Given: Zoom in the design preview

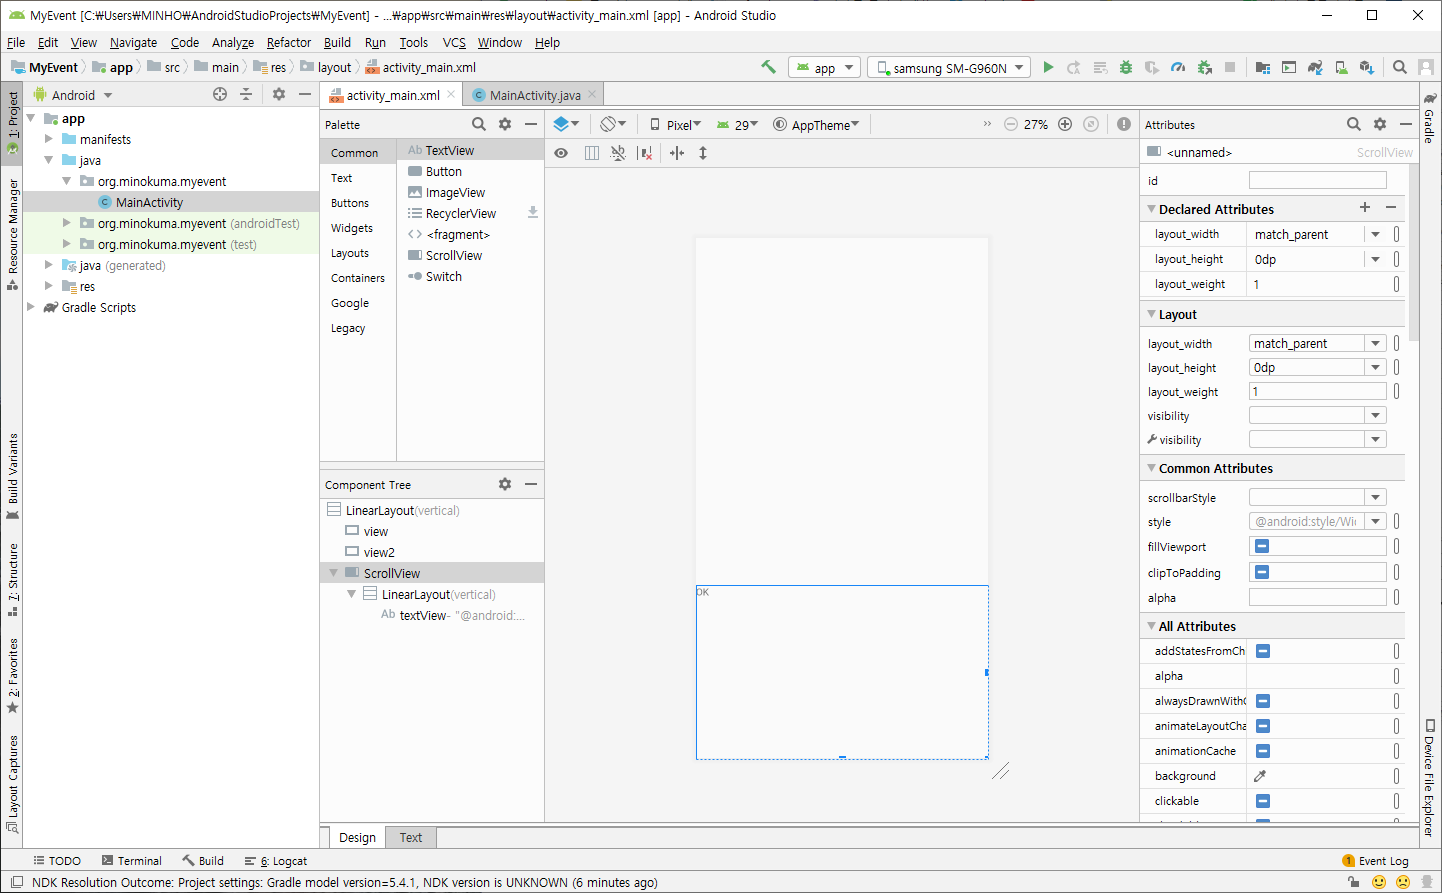Looking at the screenshot, I should click(x=1065, y=124).
